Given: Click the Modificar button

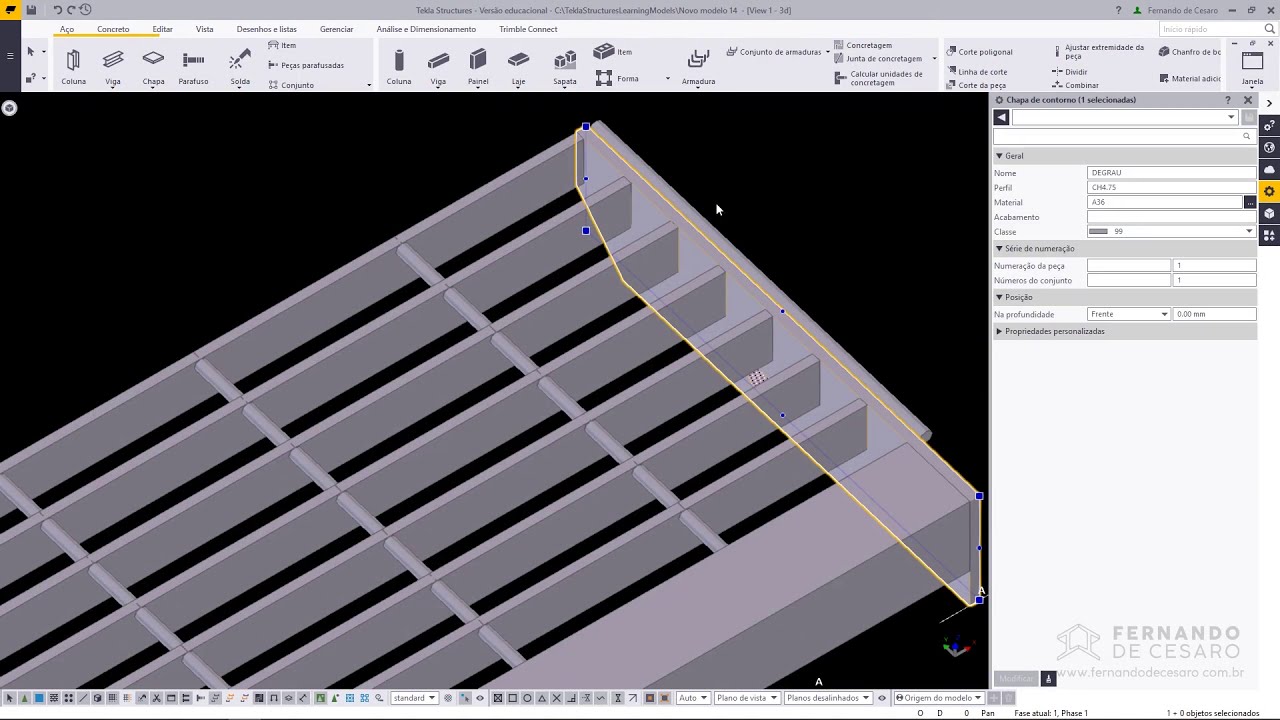Looking at the screenshot, I should point(1016,678).
